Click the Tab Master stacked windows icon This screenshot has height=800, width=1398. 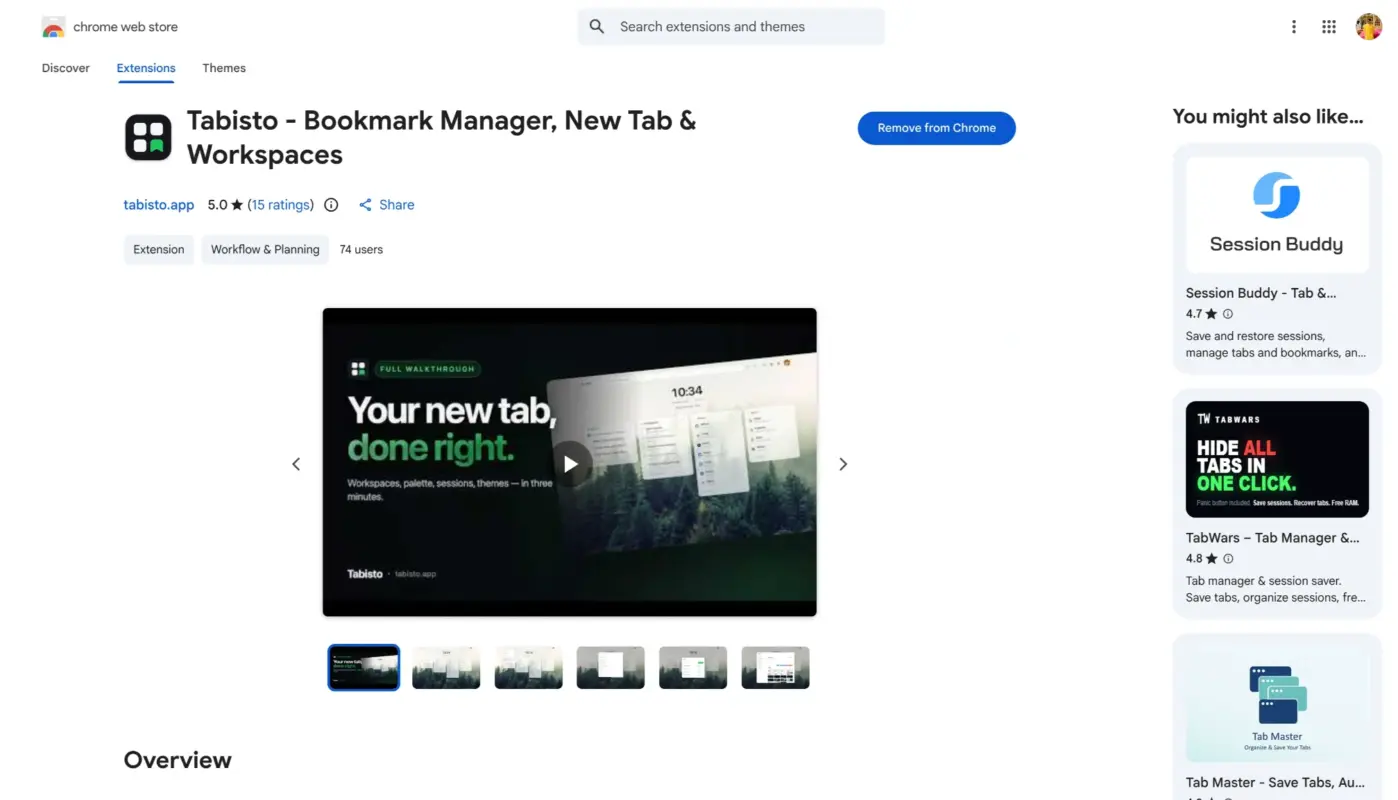pyautogui.click(x=1278, y=695)
